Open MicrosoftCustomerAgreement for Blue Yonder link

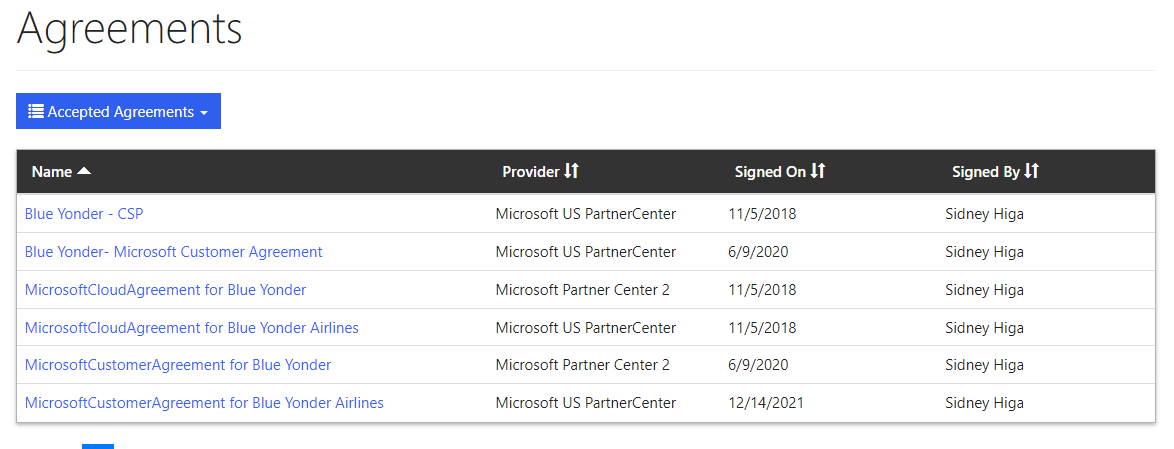pyautogui.click(x=178, y=365)
